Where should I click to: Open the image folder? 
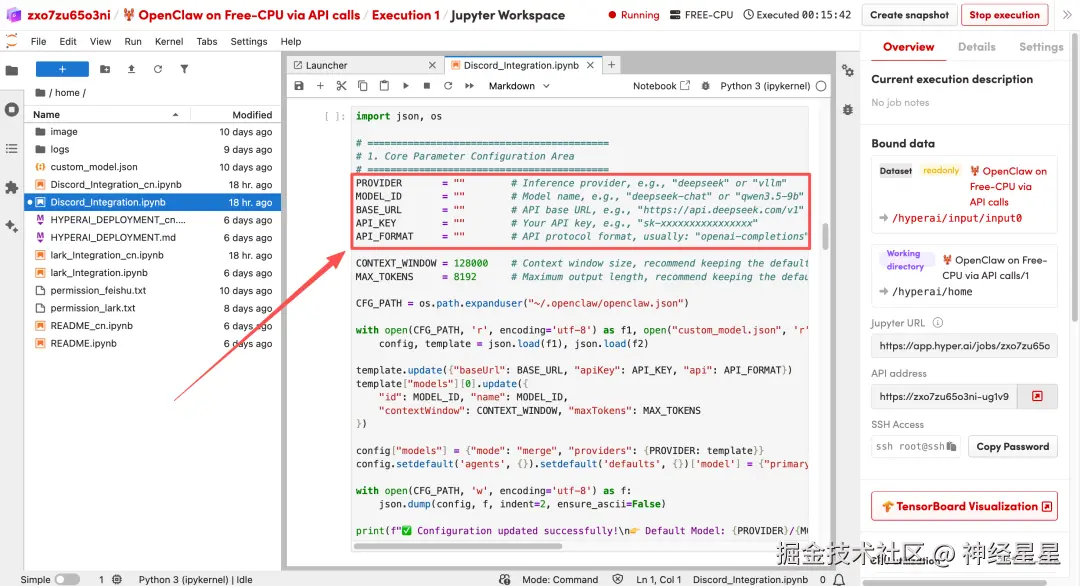click(152, 132)
